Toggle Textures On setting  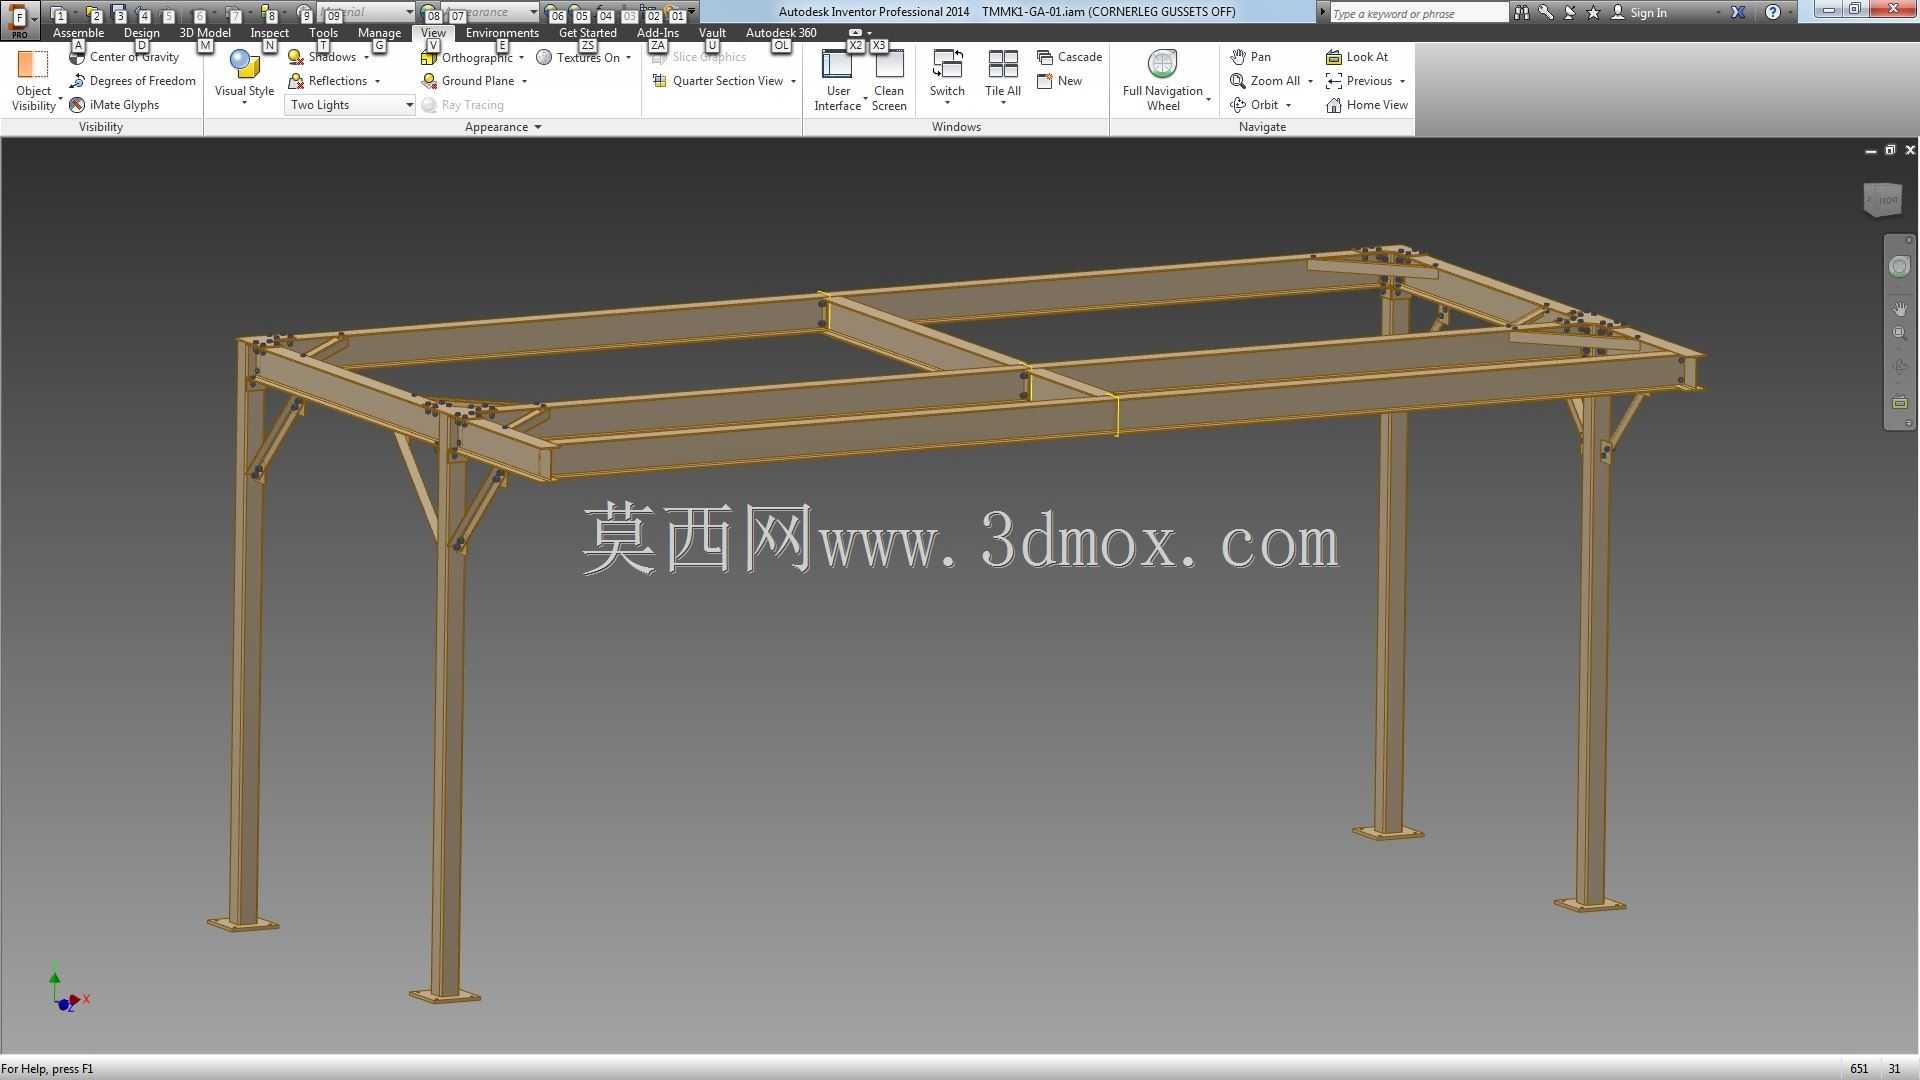tap(578, 57)
